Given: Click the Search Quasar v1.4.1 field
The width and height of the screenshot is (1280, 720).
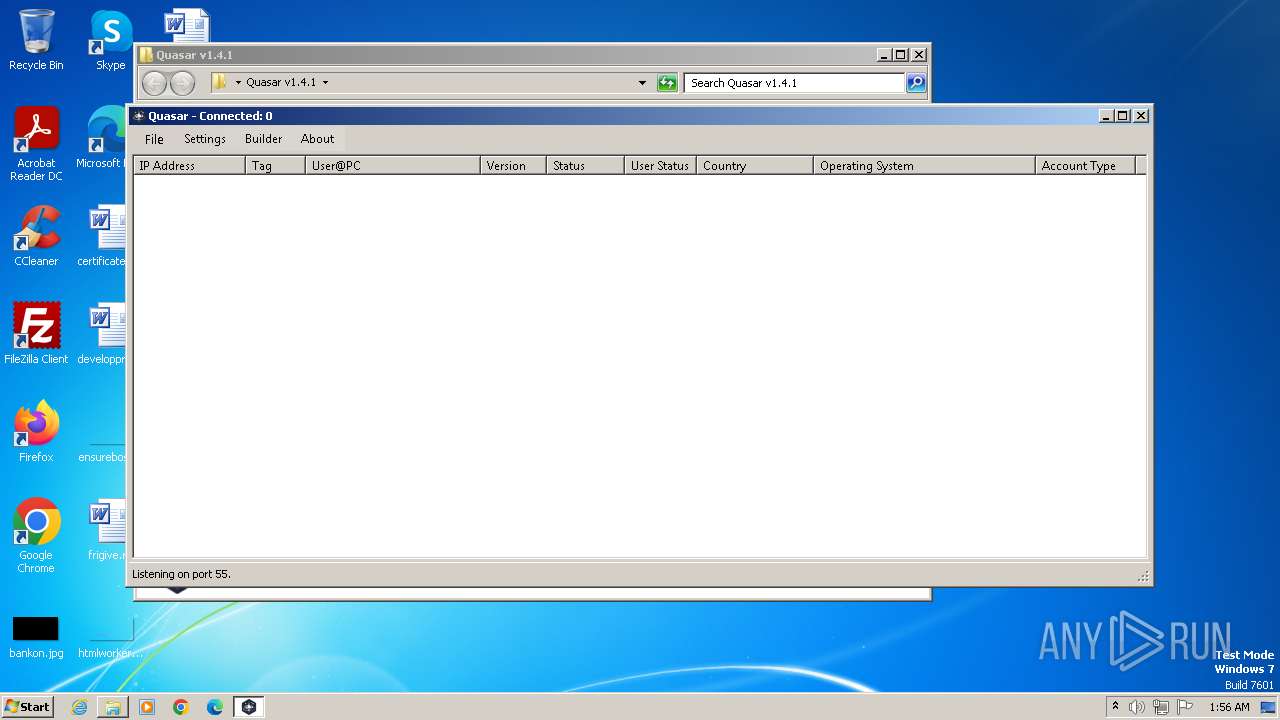Looking at the screenshot, I should pos(794,83).
